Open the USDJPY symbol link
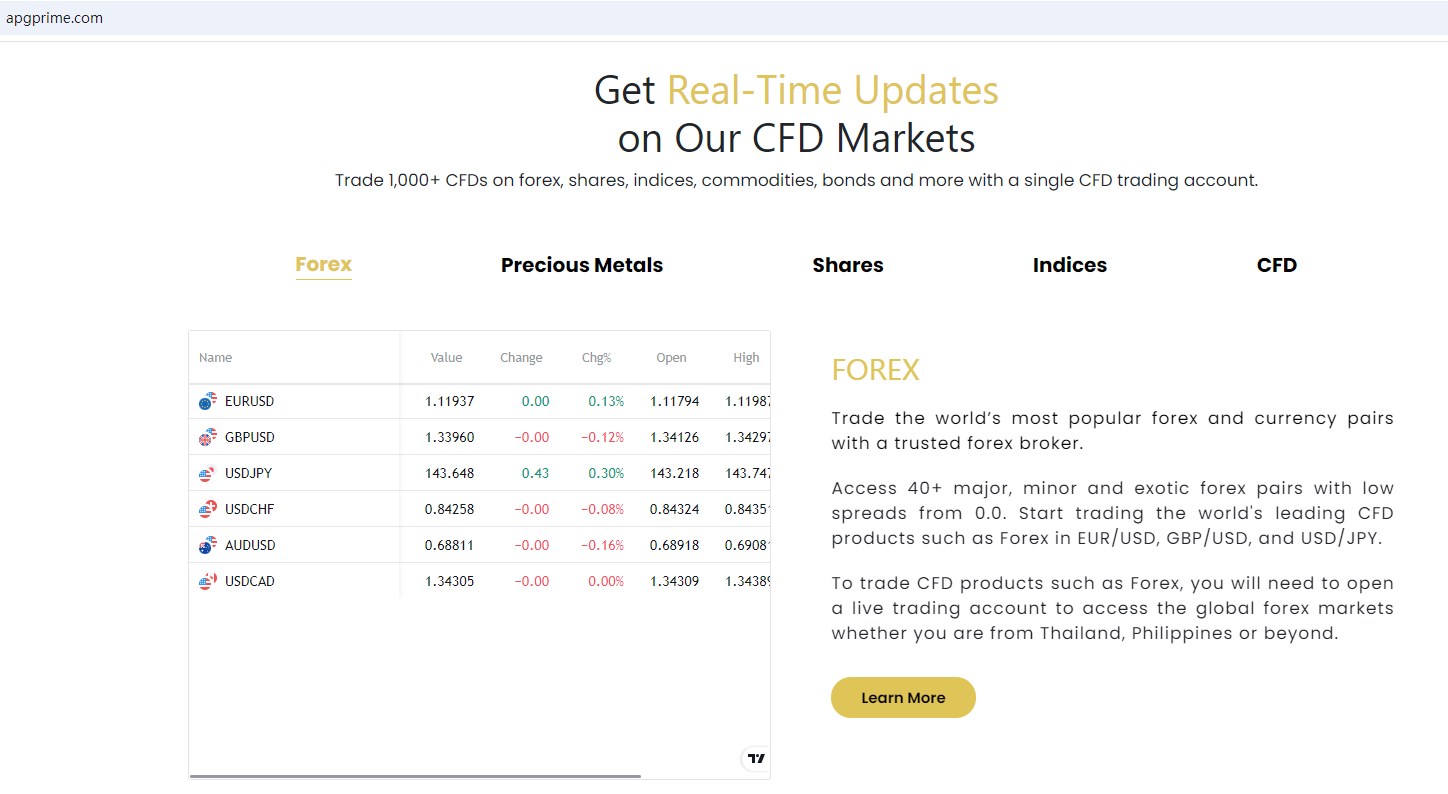The width and height of the screenshot is (1448, 794). tap(248, 473)
